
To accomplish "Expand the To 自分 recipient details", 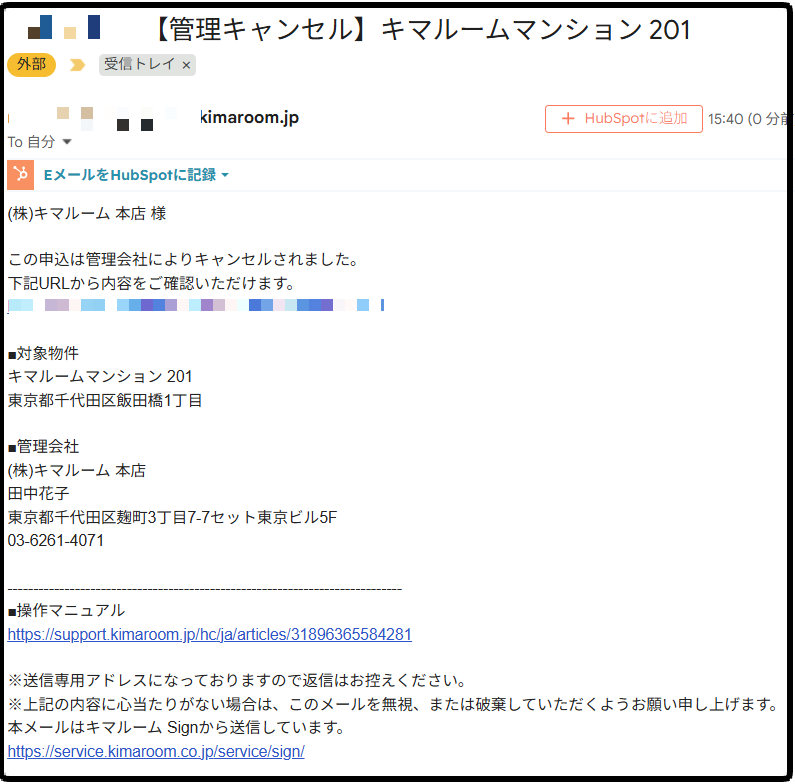I will click(66, 142).
